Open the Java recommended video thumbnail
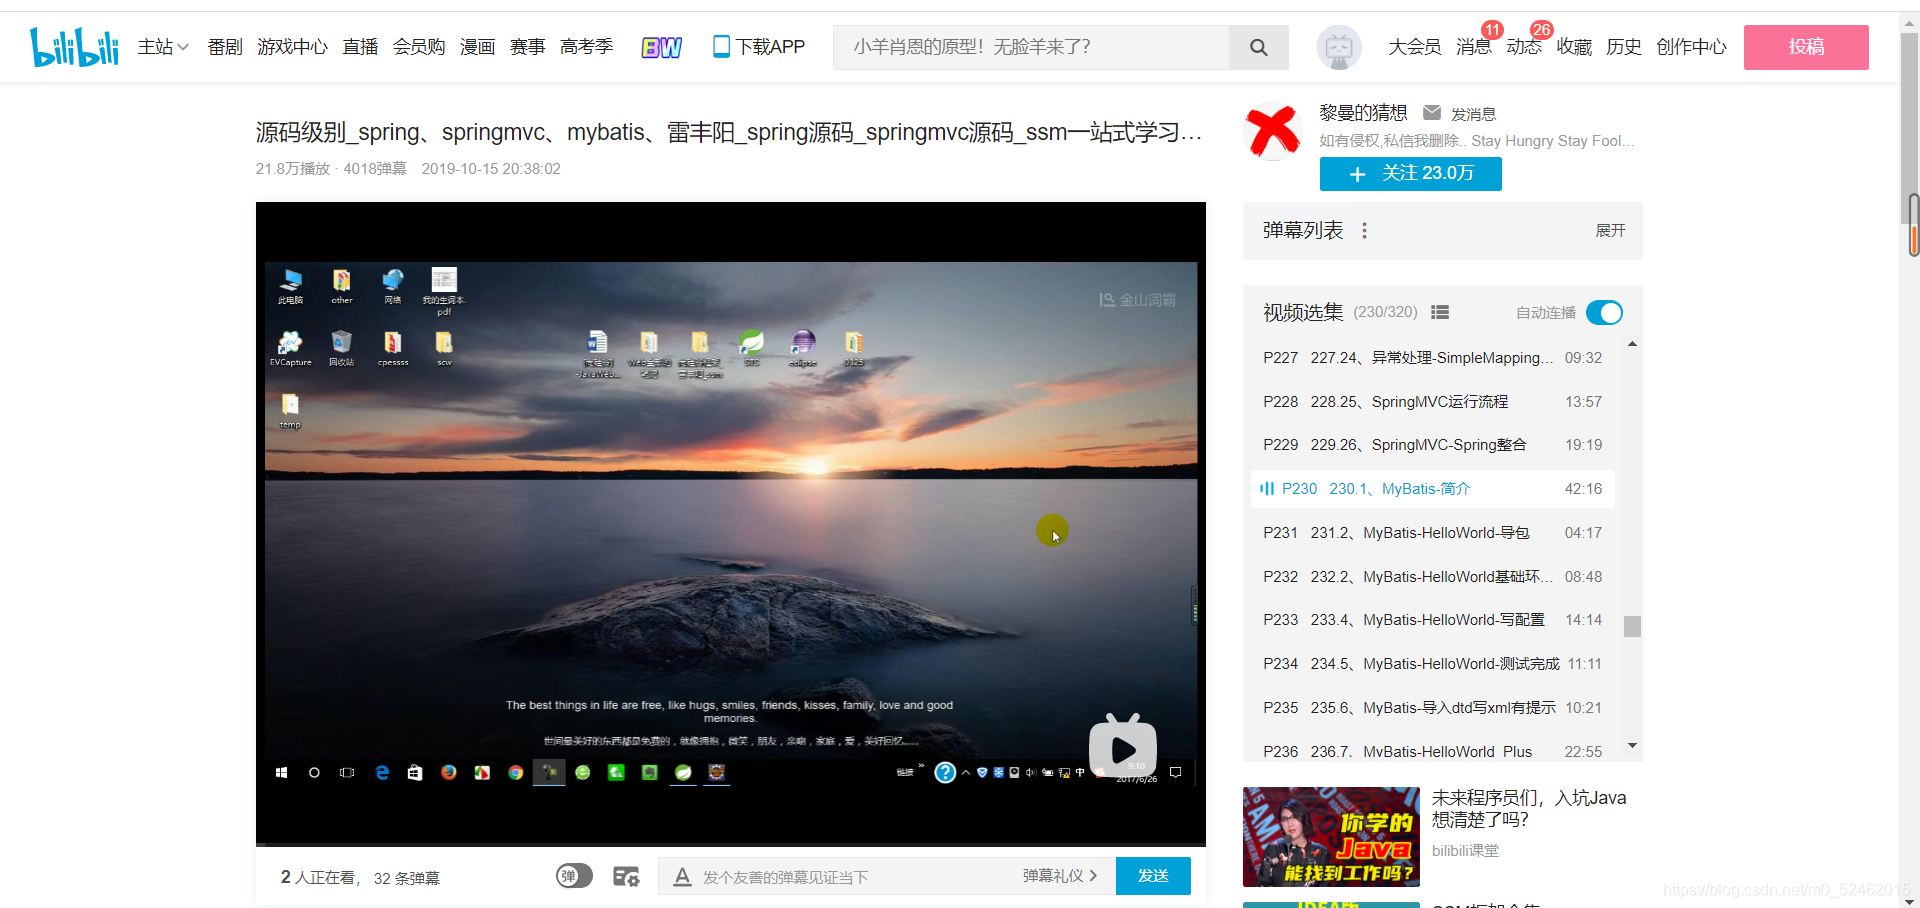Image resolution: width=1920 pixels, height=908 pixels. tap(1331, 837)
